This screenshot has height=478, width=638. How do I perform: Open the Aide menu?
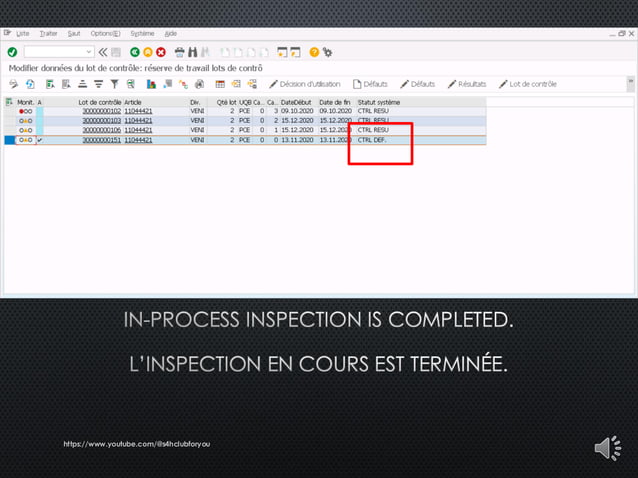[170, 34]
